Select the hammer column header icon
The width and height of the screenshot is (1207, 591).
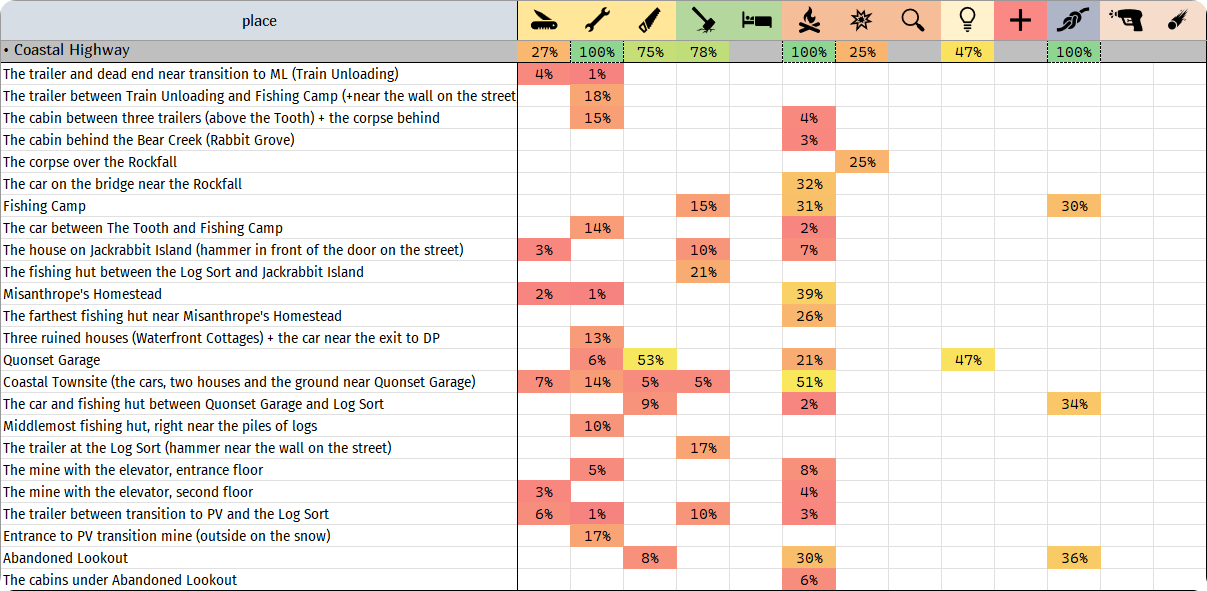(703, 20)
